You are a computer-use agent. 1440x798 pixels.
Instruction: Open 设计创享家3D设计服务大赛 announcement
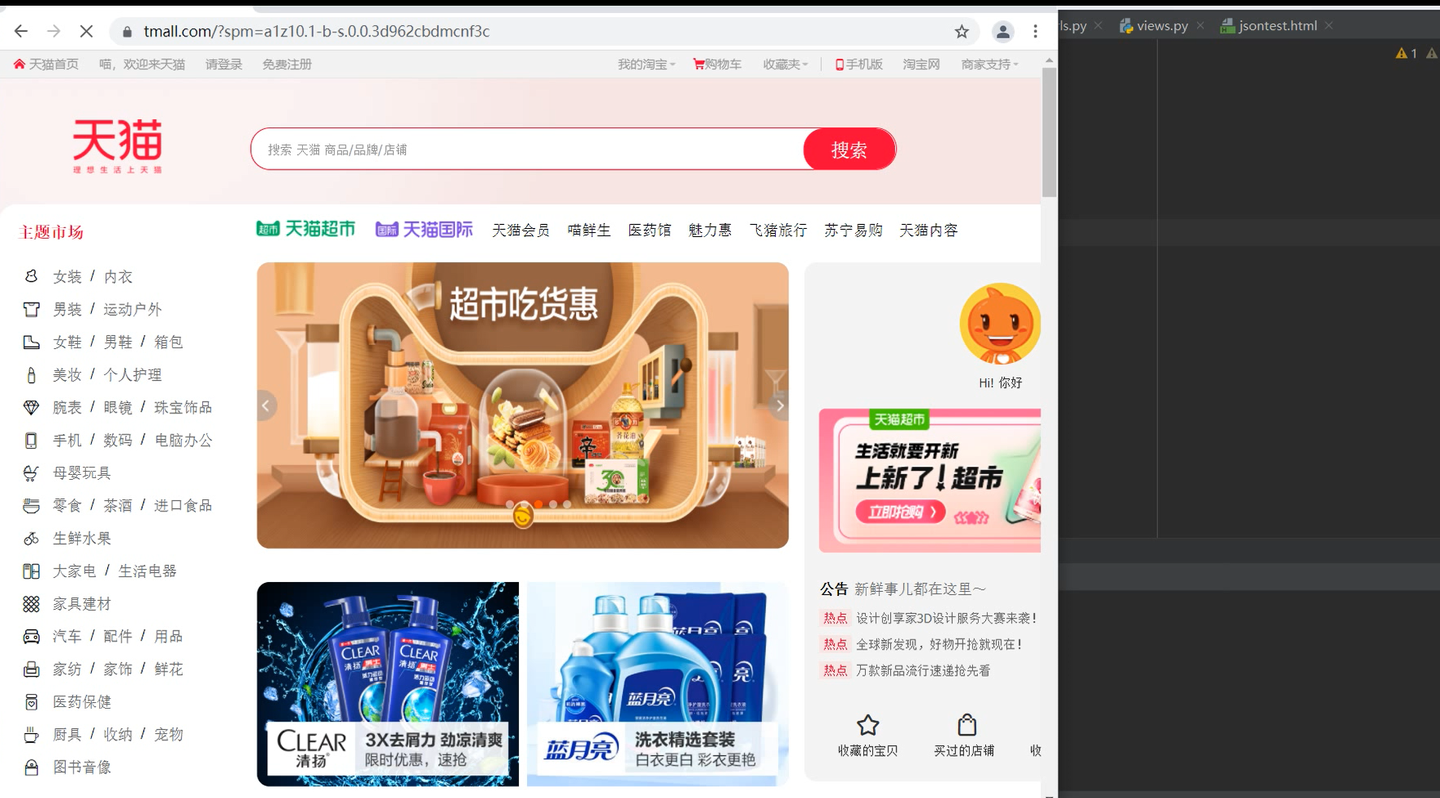[946, 618]
